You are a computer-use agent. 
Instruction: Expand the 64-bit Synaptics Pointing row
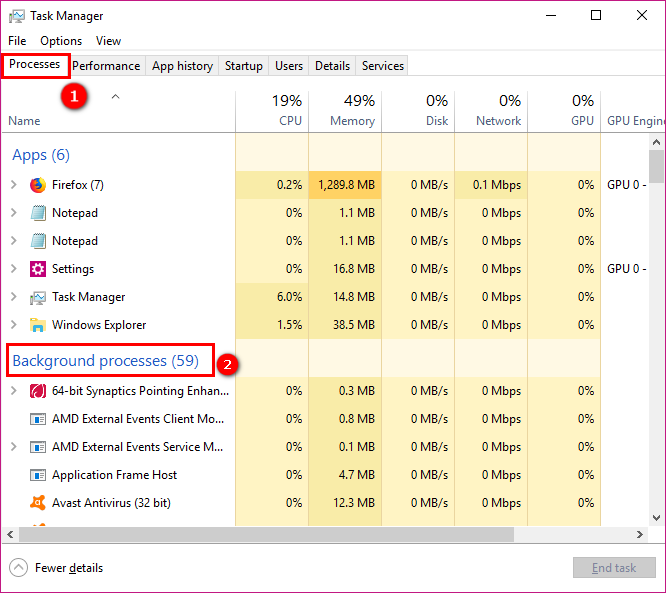[14, 391]
